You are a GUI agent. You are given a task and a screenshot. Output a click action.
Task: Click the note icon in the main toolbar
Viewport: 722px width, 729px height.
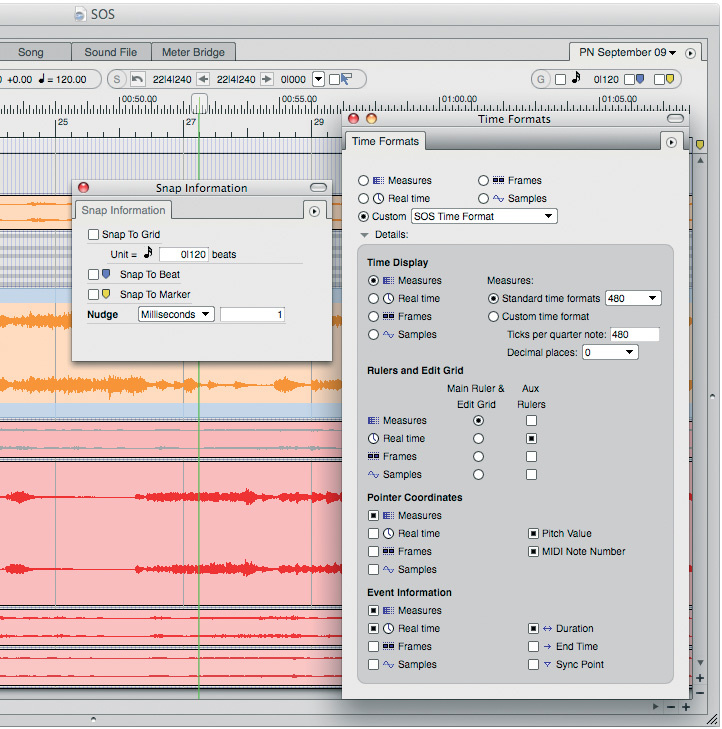coord(576,77)
